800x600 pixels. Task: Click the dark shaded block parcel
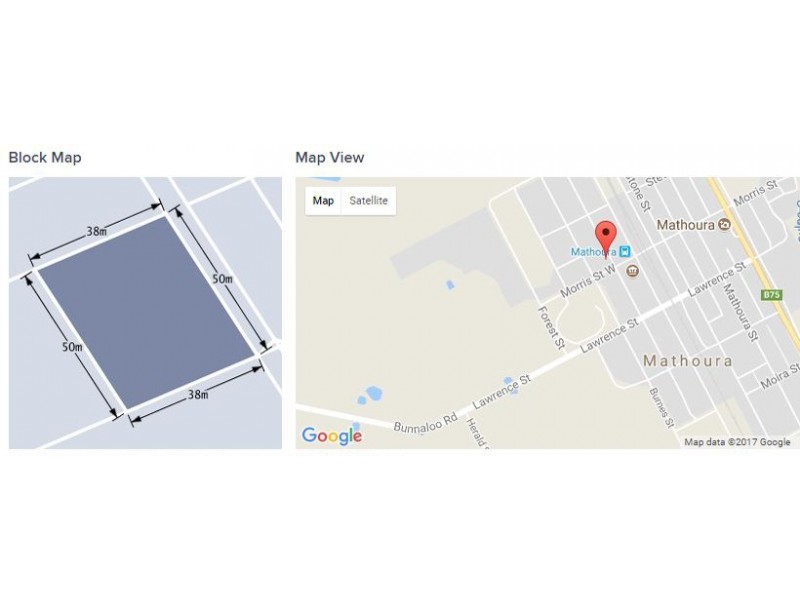tap(146, 312)
